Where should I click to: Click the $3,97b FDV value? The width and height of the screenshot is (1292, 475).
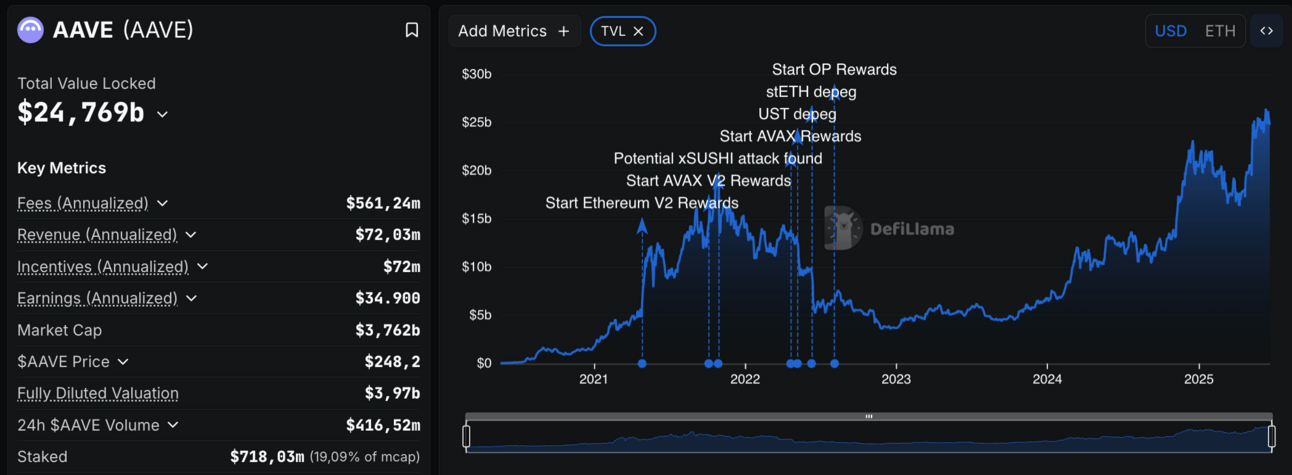click(x=392, y=393)
